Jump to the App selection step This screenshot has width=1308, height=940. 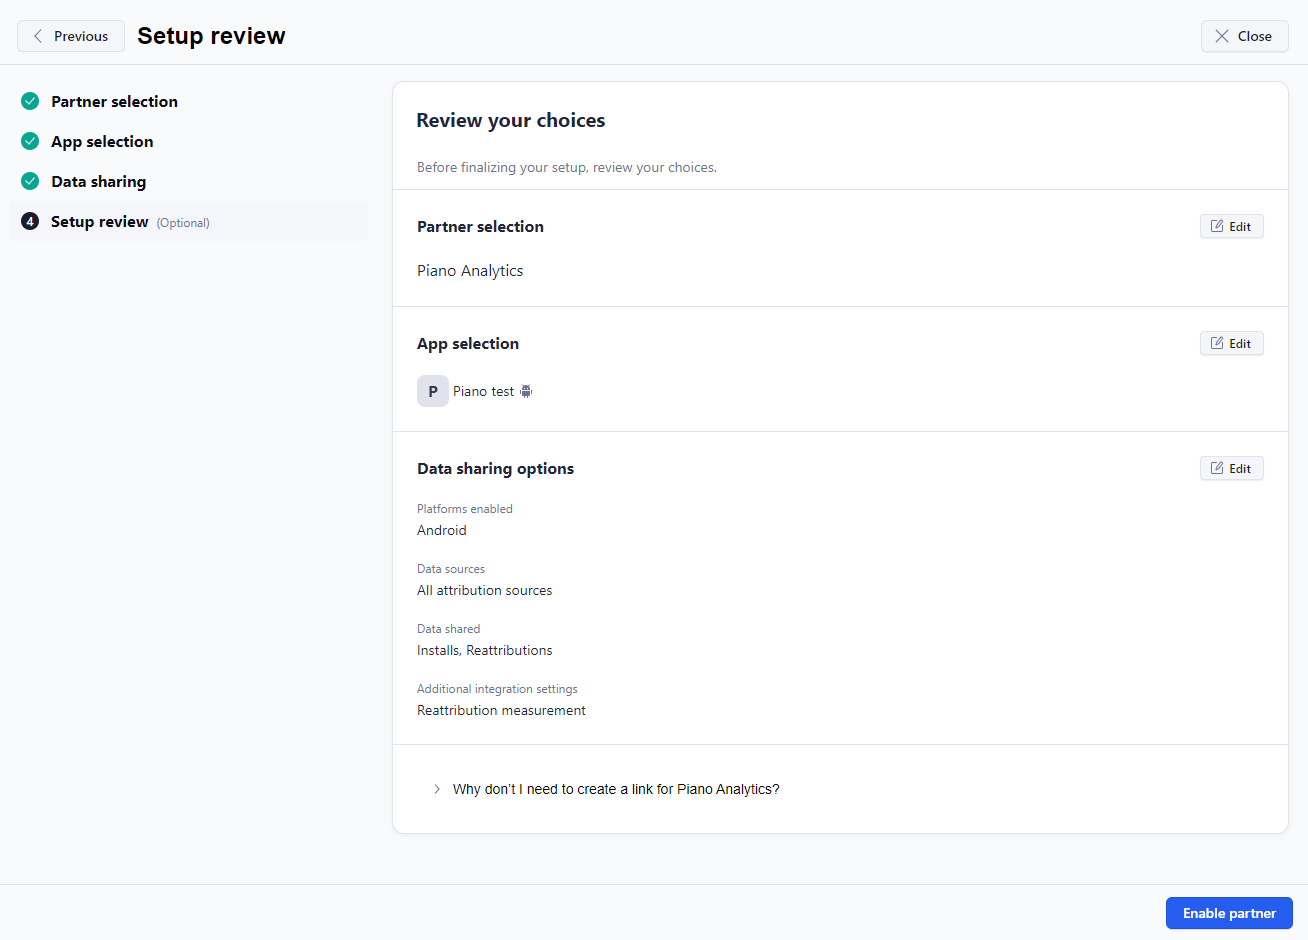pyautogui.click(x=102, y=141)
